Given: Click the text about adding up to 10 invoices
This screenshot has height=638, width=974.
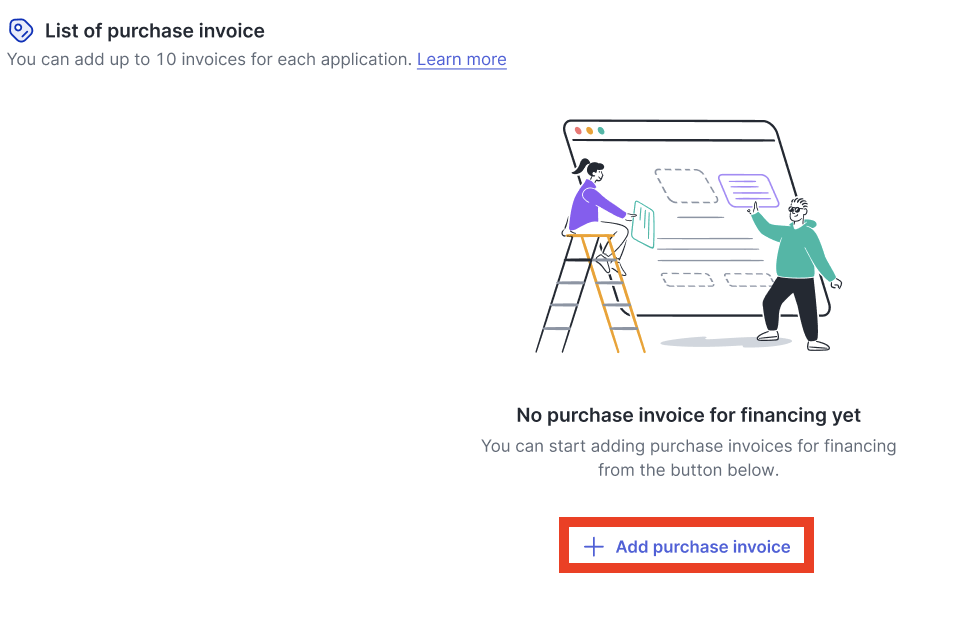Looking at the screenshot, I should (209, 60).
